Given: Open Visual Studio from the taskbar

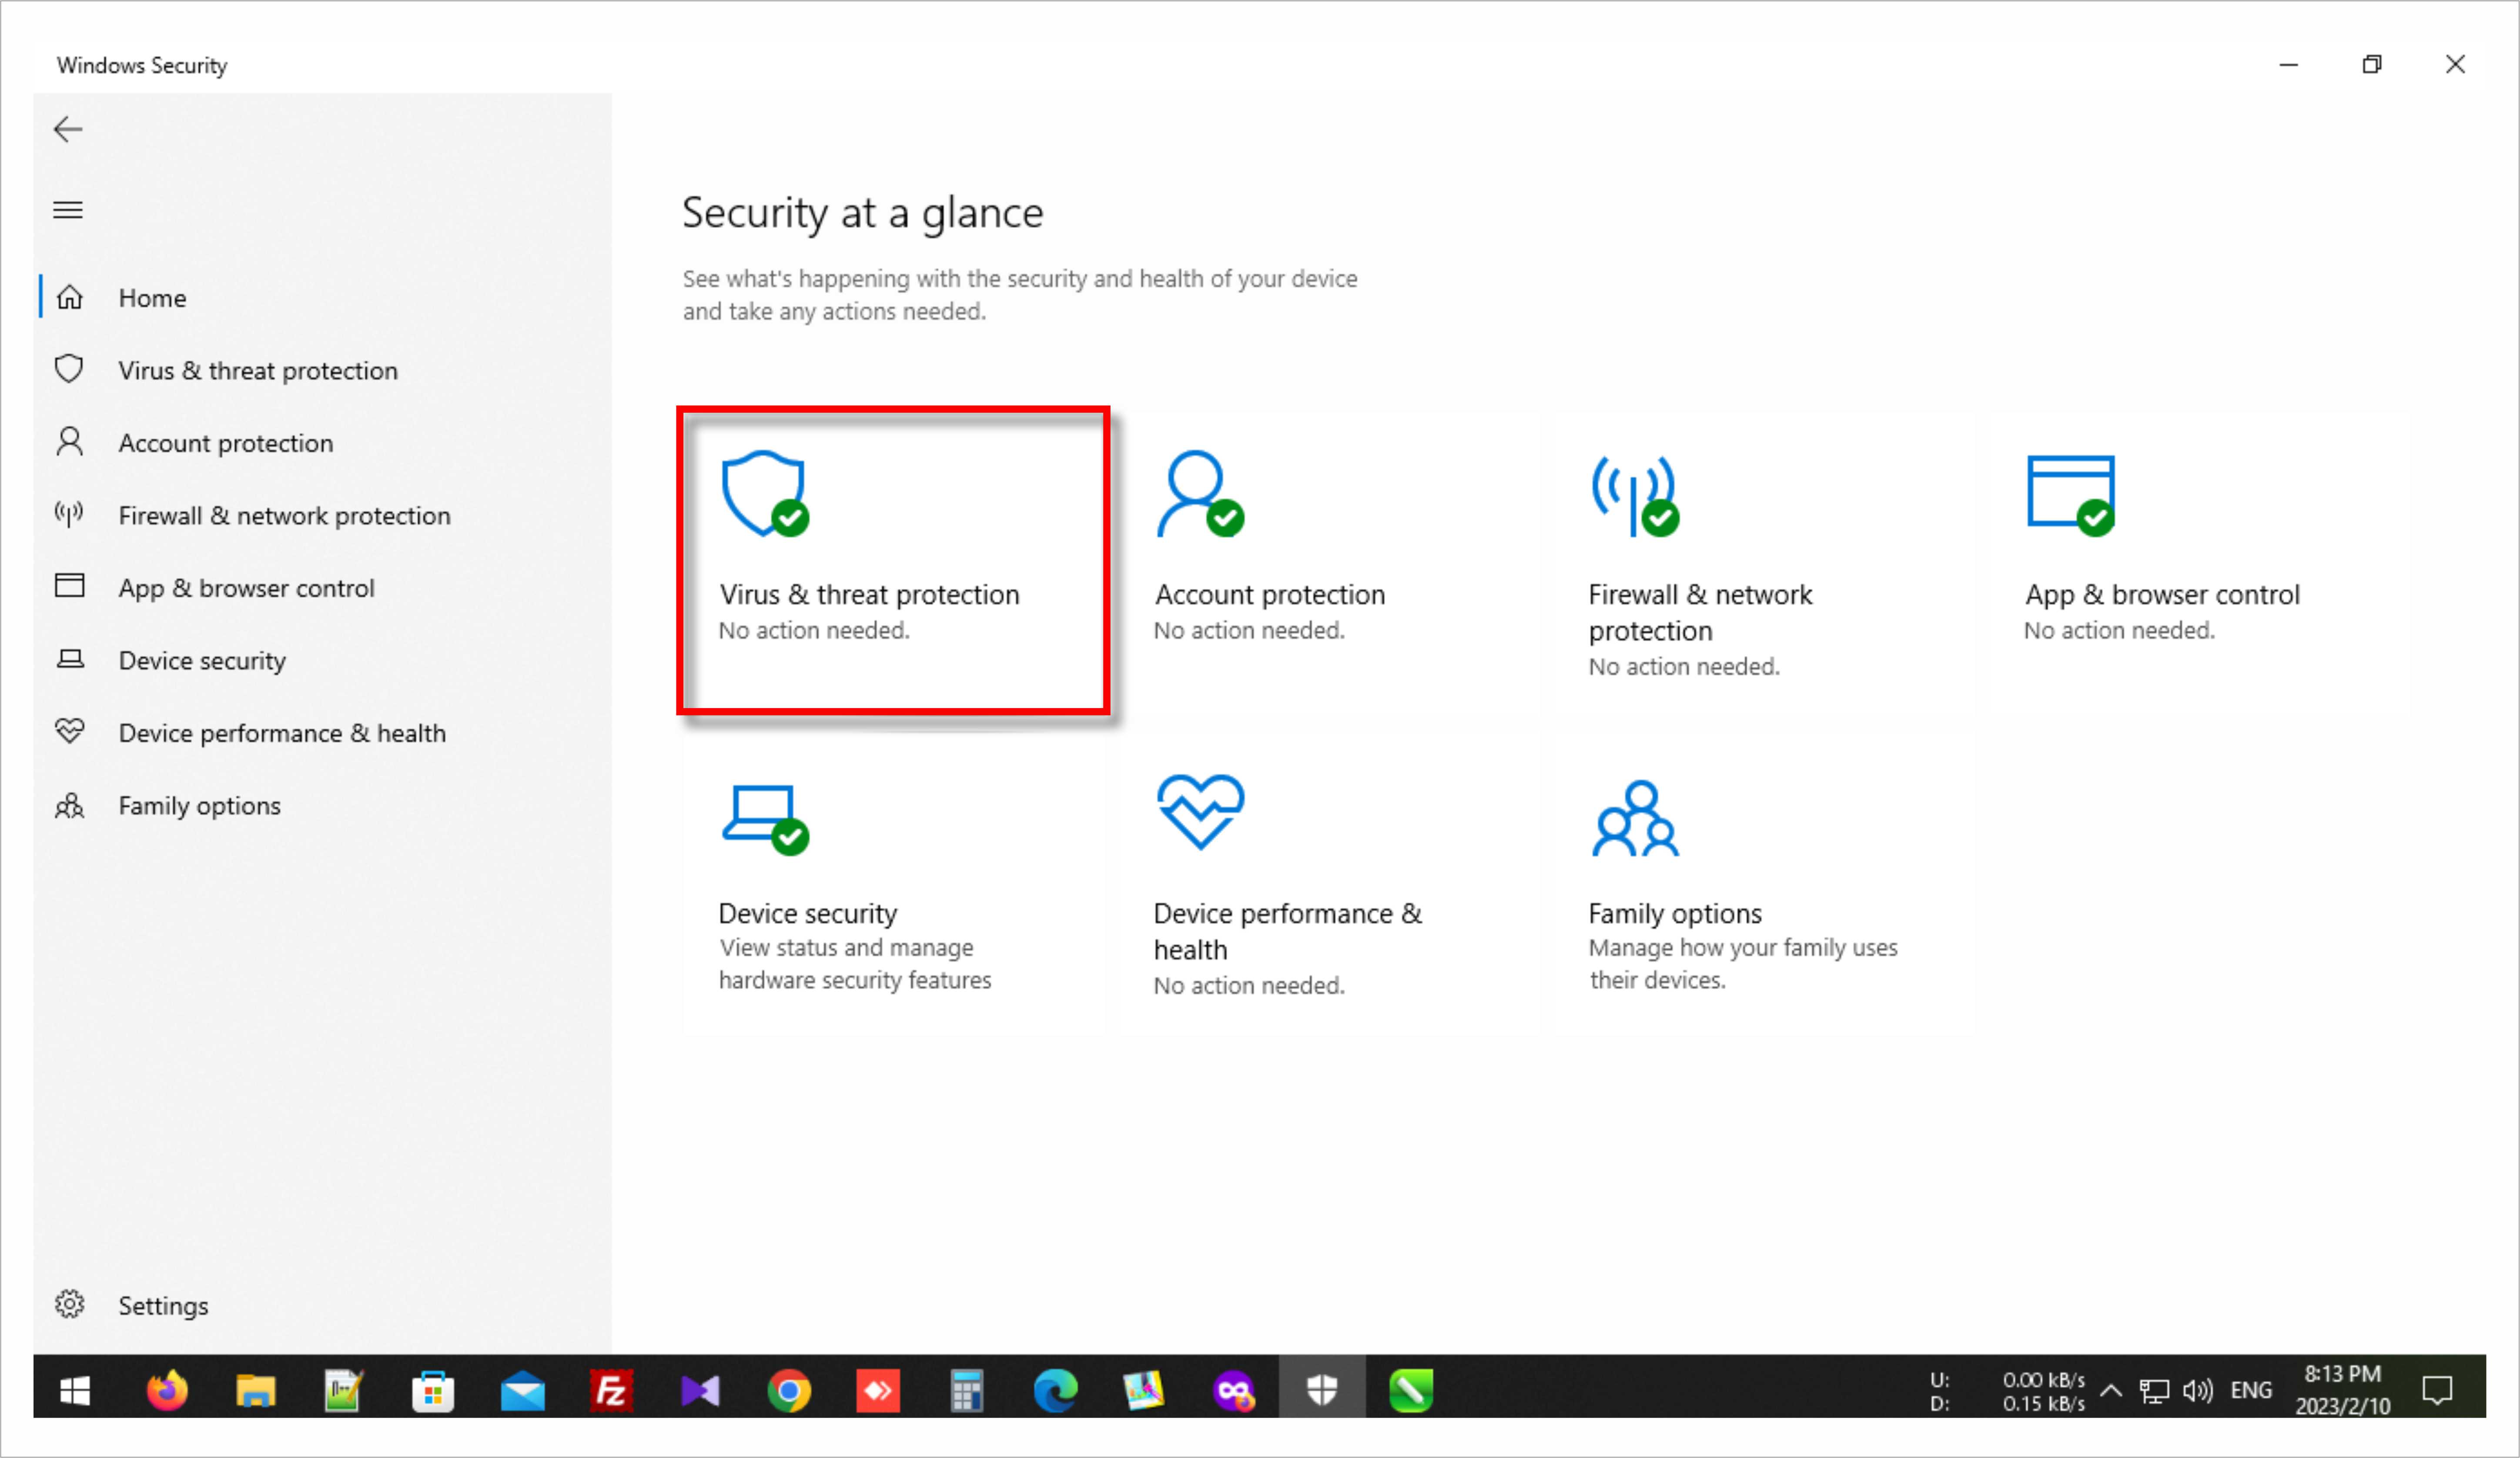Looking at the screenshot, I should click(x=700, y=1390).
